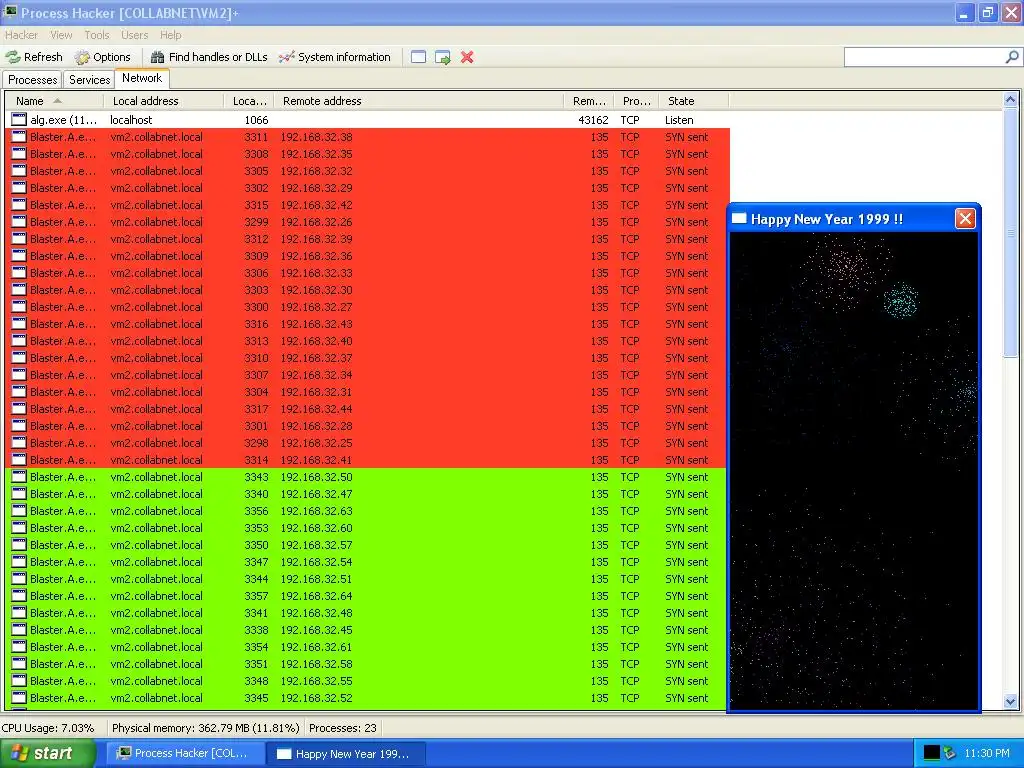Viewport: 1024px width, 768px height.
Task: Select the Network tab
Action: tap(142, 78)
